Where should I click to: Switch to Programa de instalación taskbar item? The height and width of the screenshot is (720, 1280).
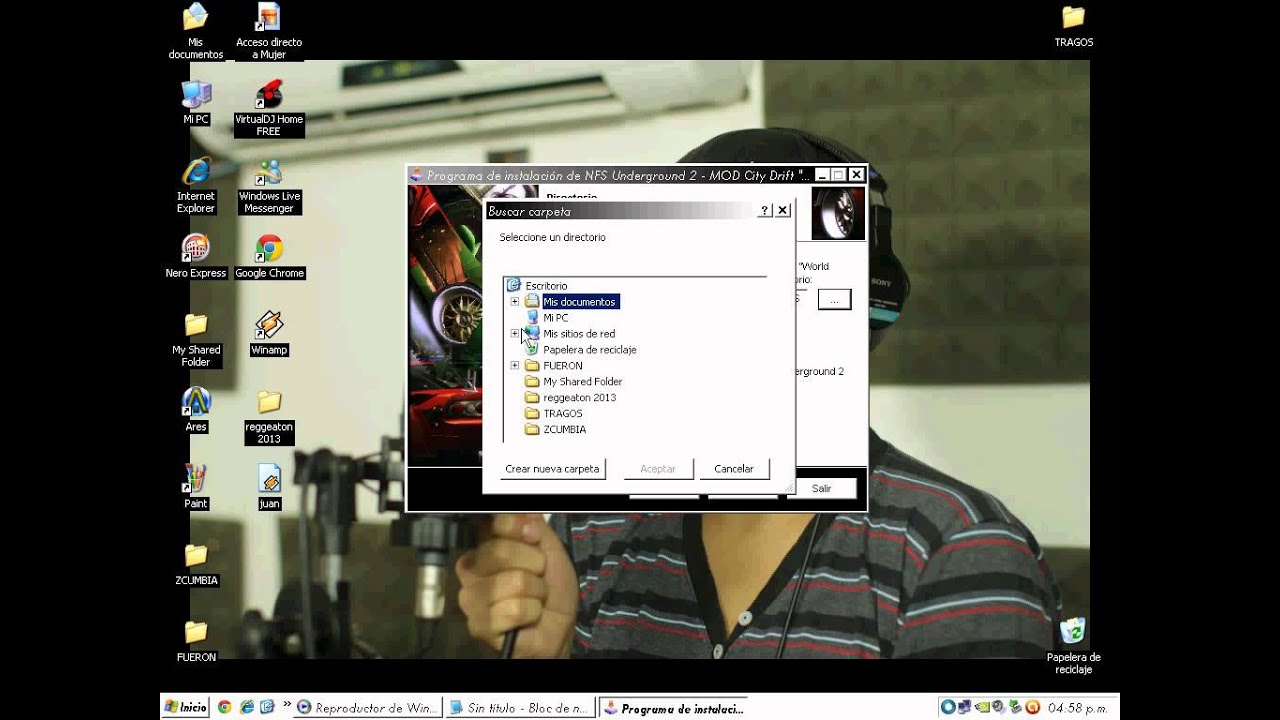[674, 708]
